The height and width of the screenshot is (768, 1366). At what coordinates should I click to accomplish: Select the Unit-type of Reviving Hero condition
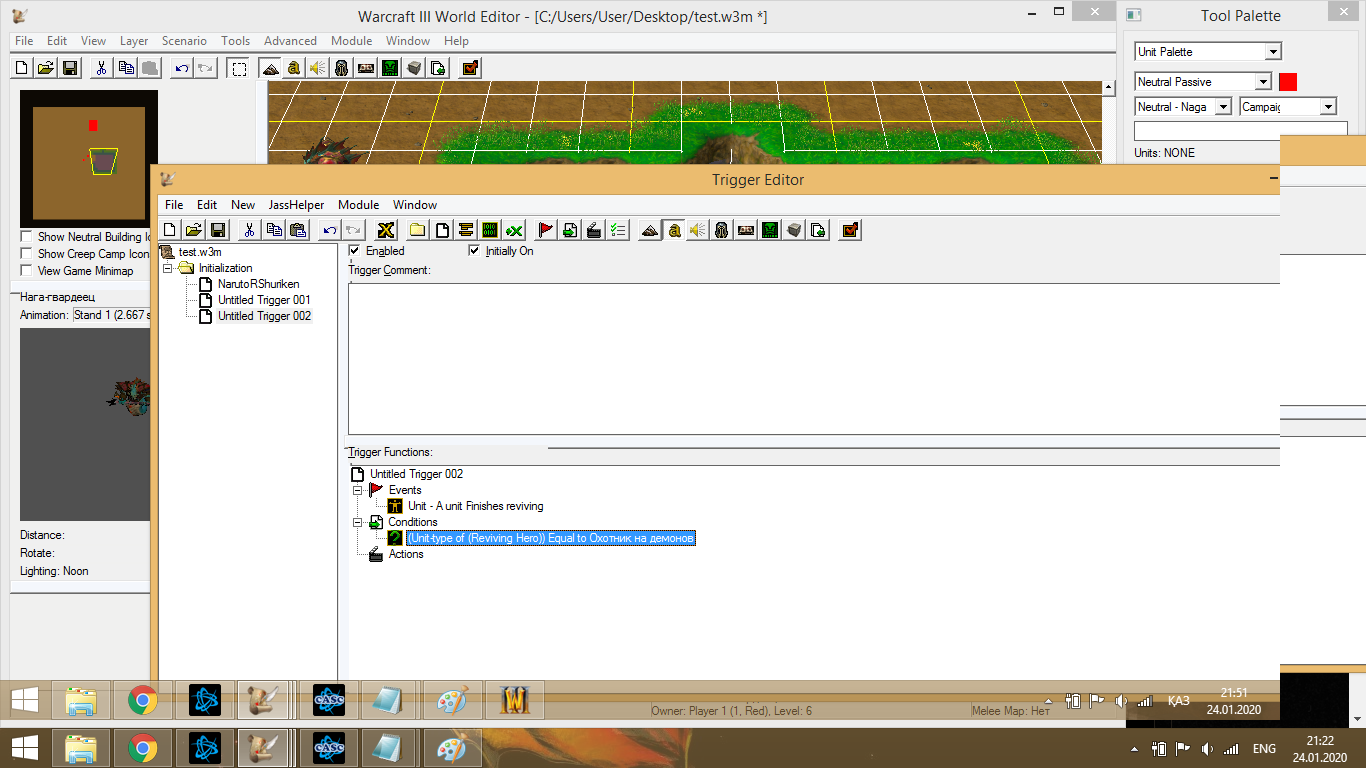pos(550,538)
